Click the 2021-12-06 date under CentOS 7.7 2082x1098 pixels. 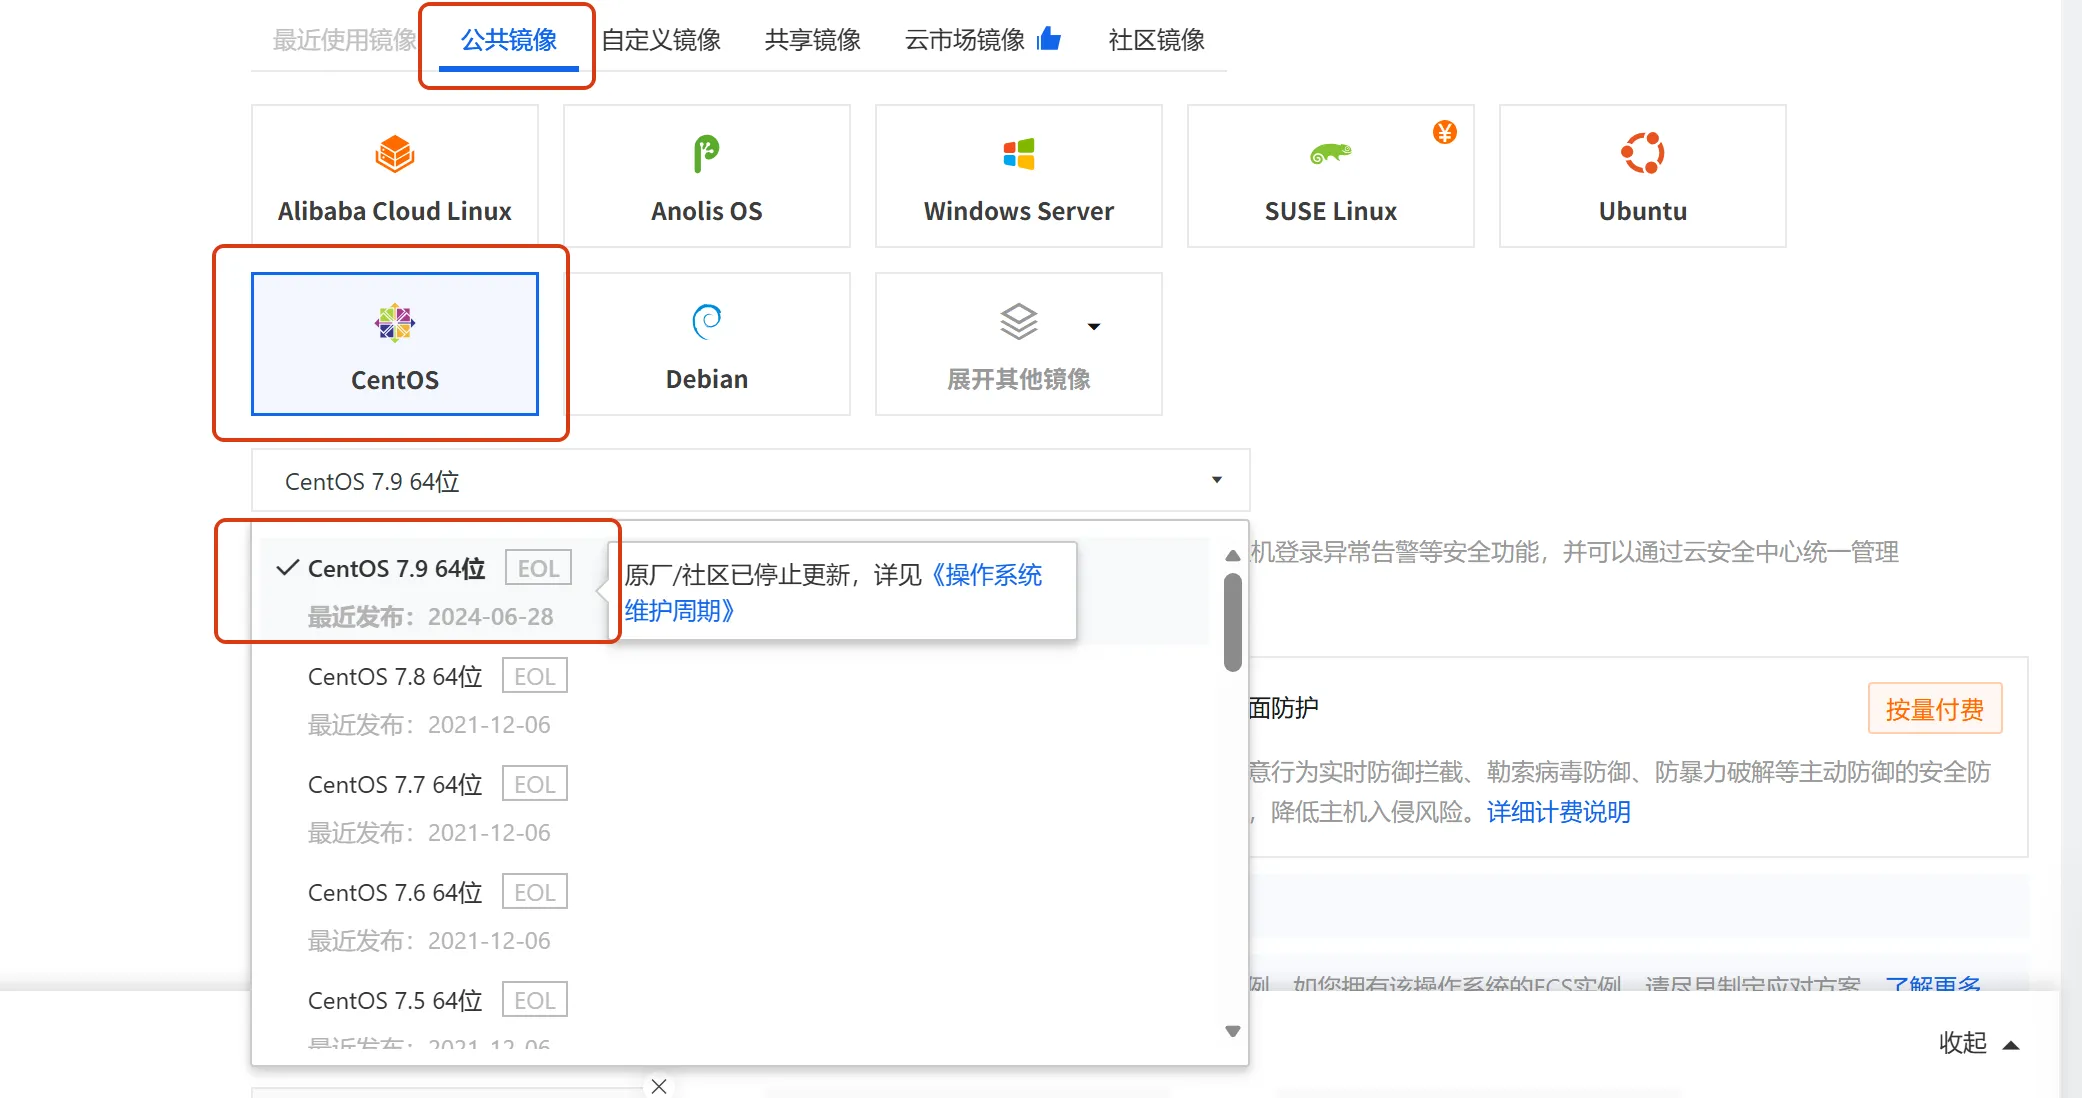[x=489, y=833]
